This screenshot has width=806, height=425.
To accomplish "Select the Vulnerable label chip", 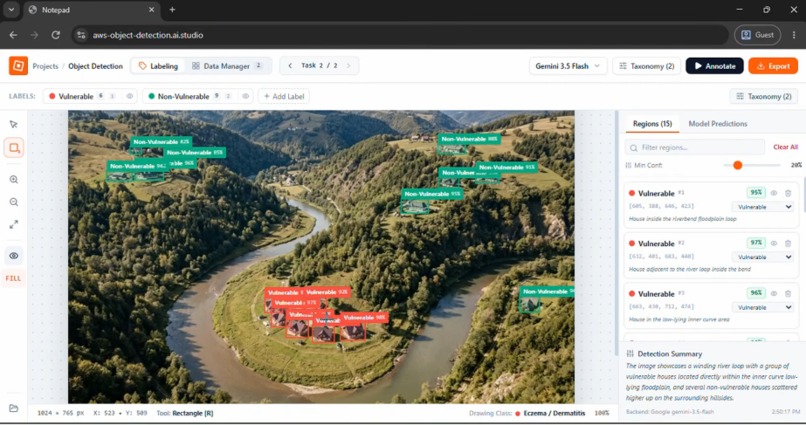I will (90, 96).
